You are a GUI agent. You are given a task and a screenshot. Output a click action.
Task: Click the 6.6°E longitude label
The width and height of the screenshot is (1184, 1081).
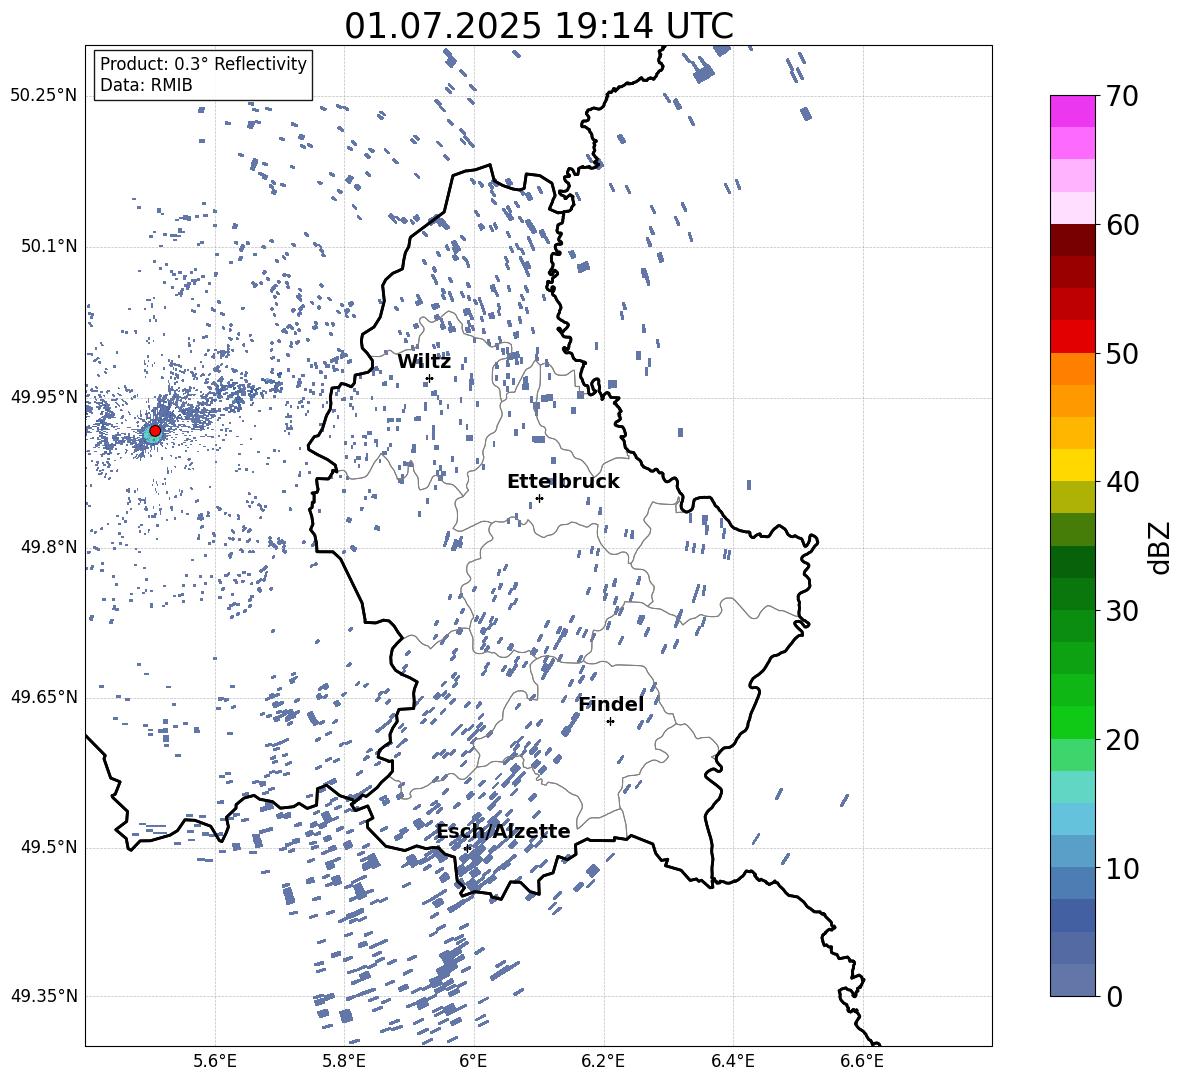pyautogui.click(x=862, y=1061)
